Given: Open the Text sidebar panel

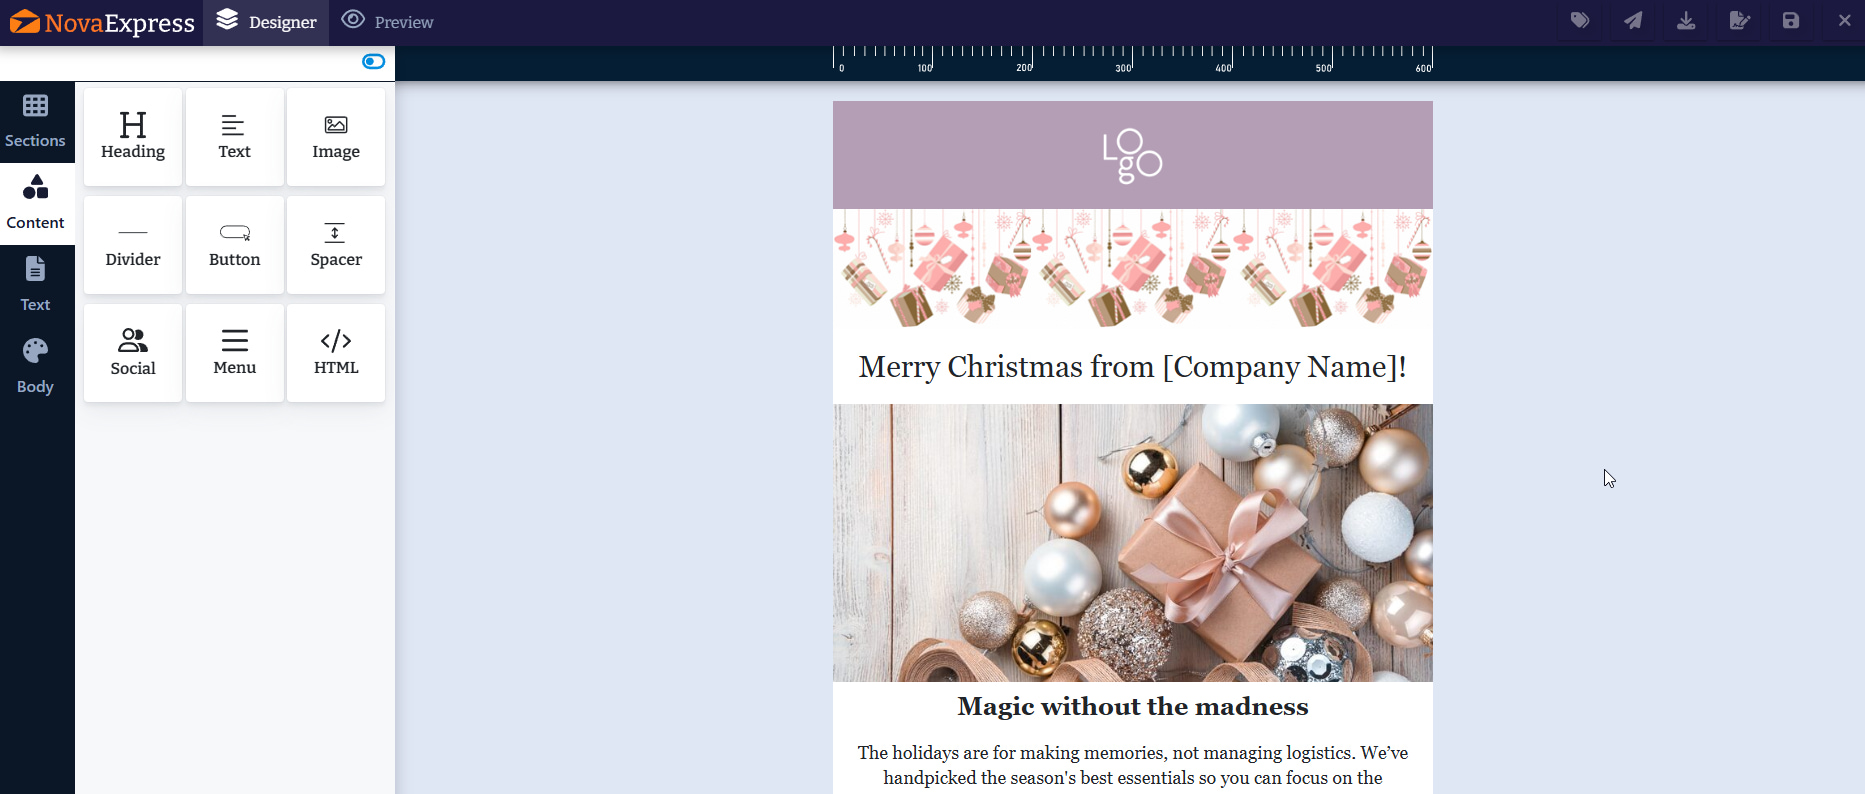Looking at the screenshot, I should [x=36, y=285].
